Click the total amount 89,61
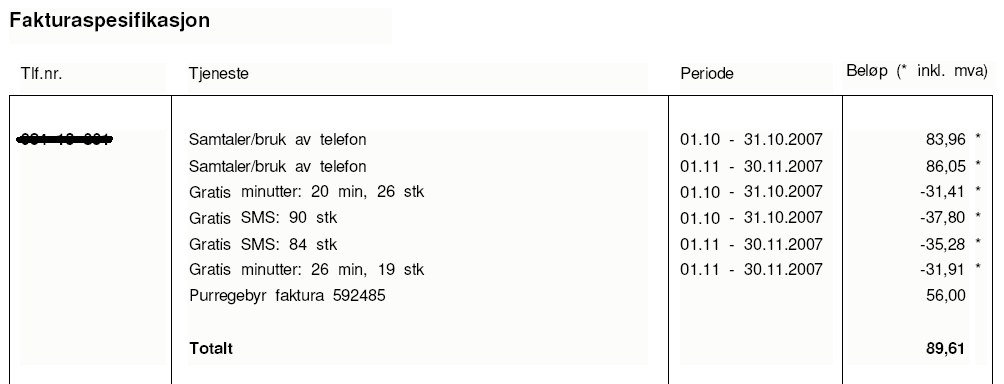Image resolution: width=1004 pixels, height=384 pixels. tap(945, 349)
